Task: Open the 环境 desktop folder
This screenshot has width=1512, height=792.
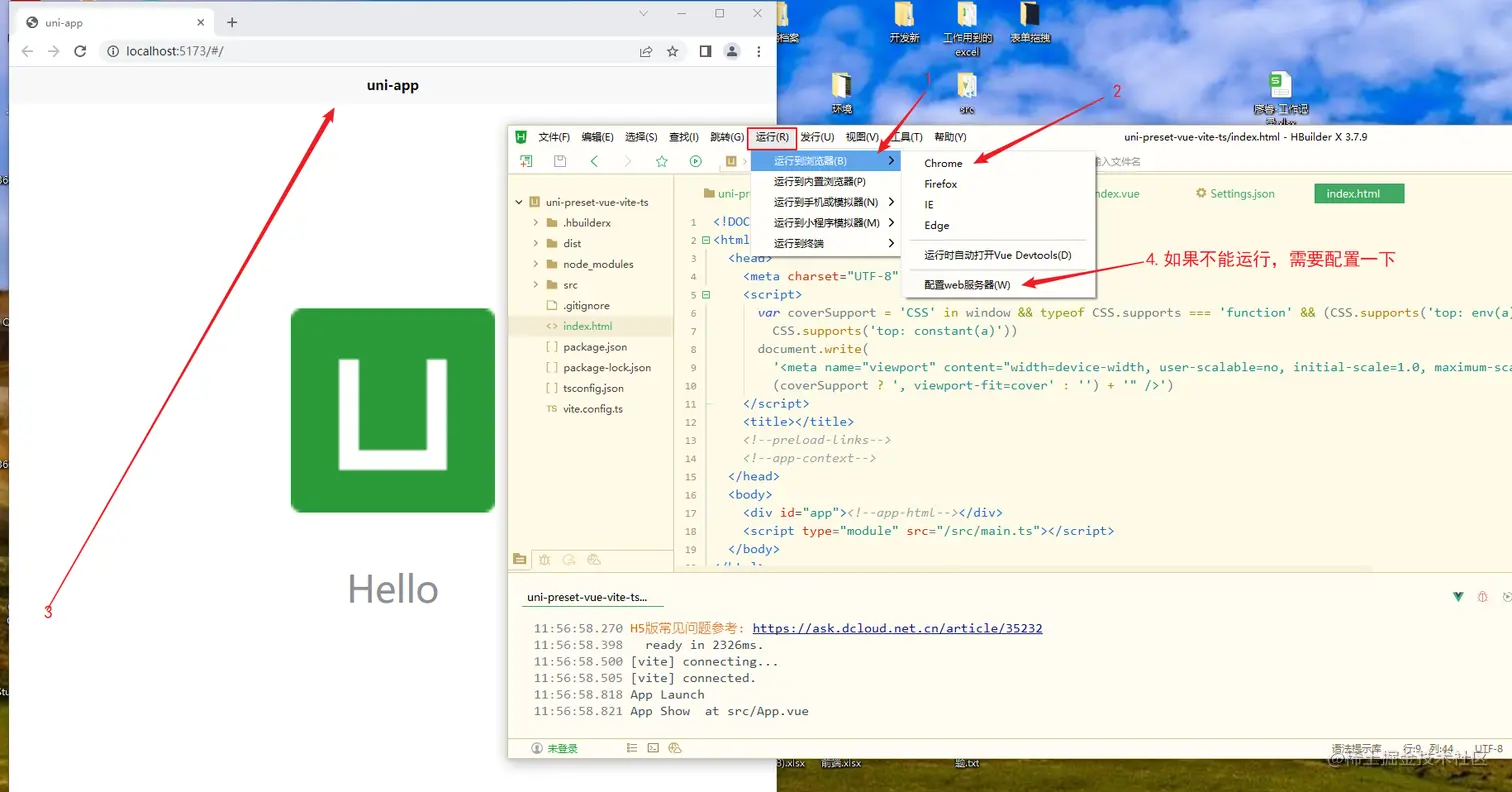Action: tap(842, 93)
